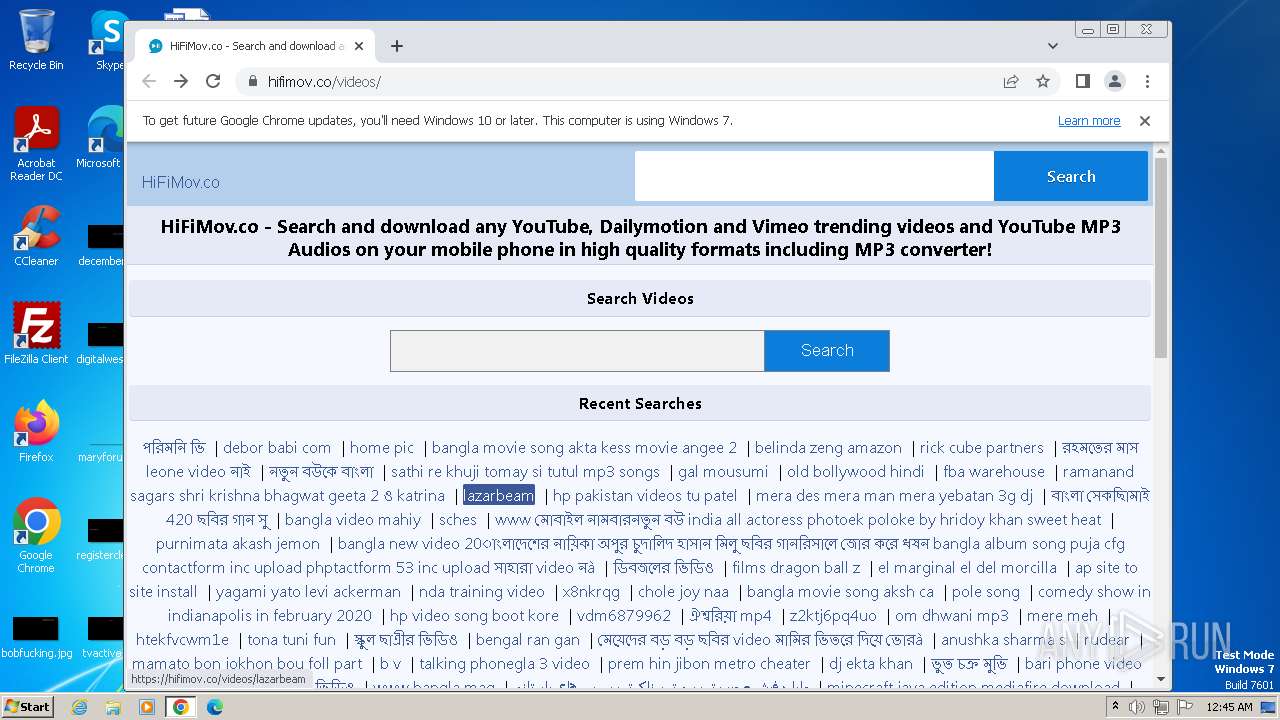Click the HiFiMov.co site logo link
The image size is (1280, 720).
(181, 182)
